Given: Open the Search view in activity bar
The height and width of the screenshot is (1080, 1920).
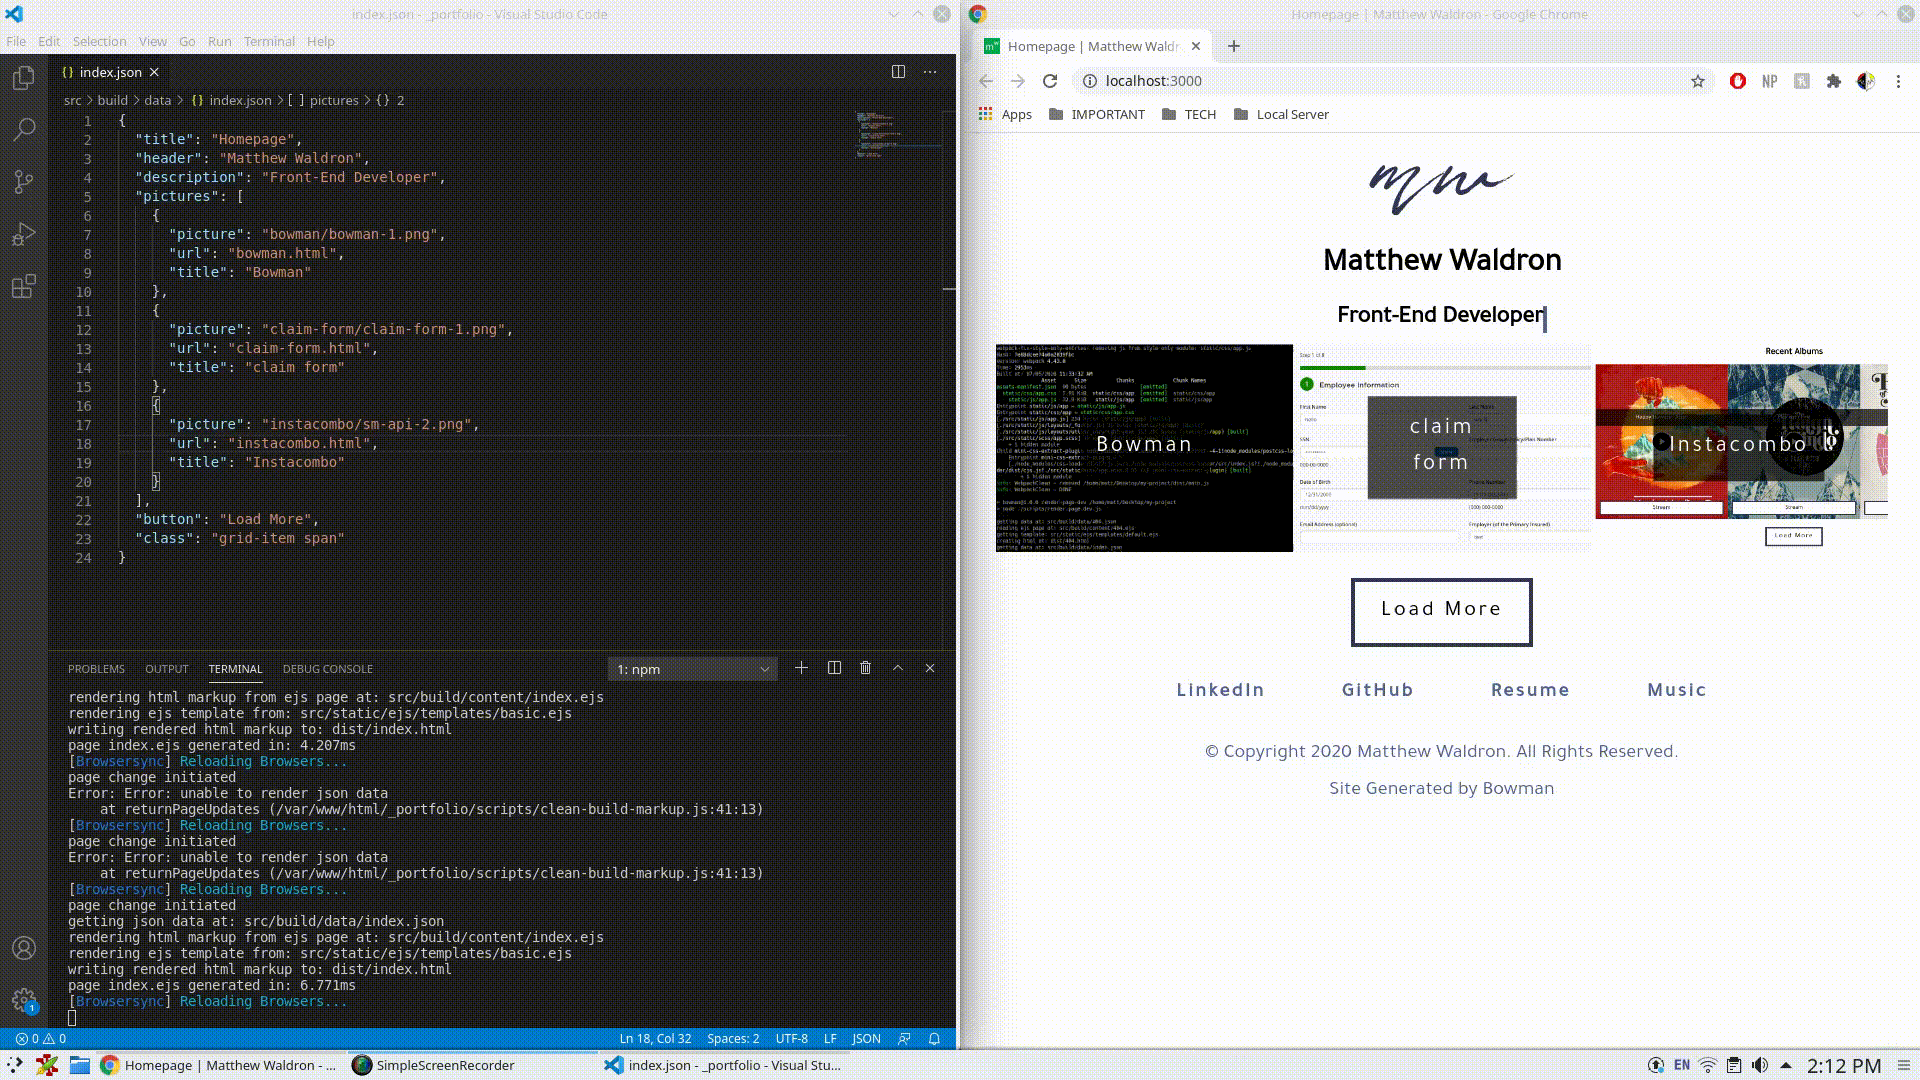Looking at the screenshot, I should [x=24, y=129].
